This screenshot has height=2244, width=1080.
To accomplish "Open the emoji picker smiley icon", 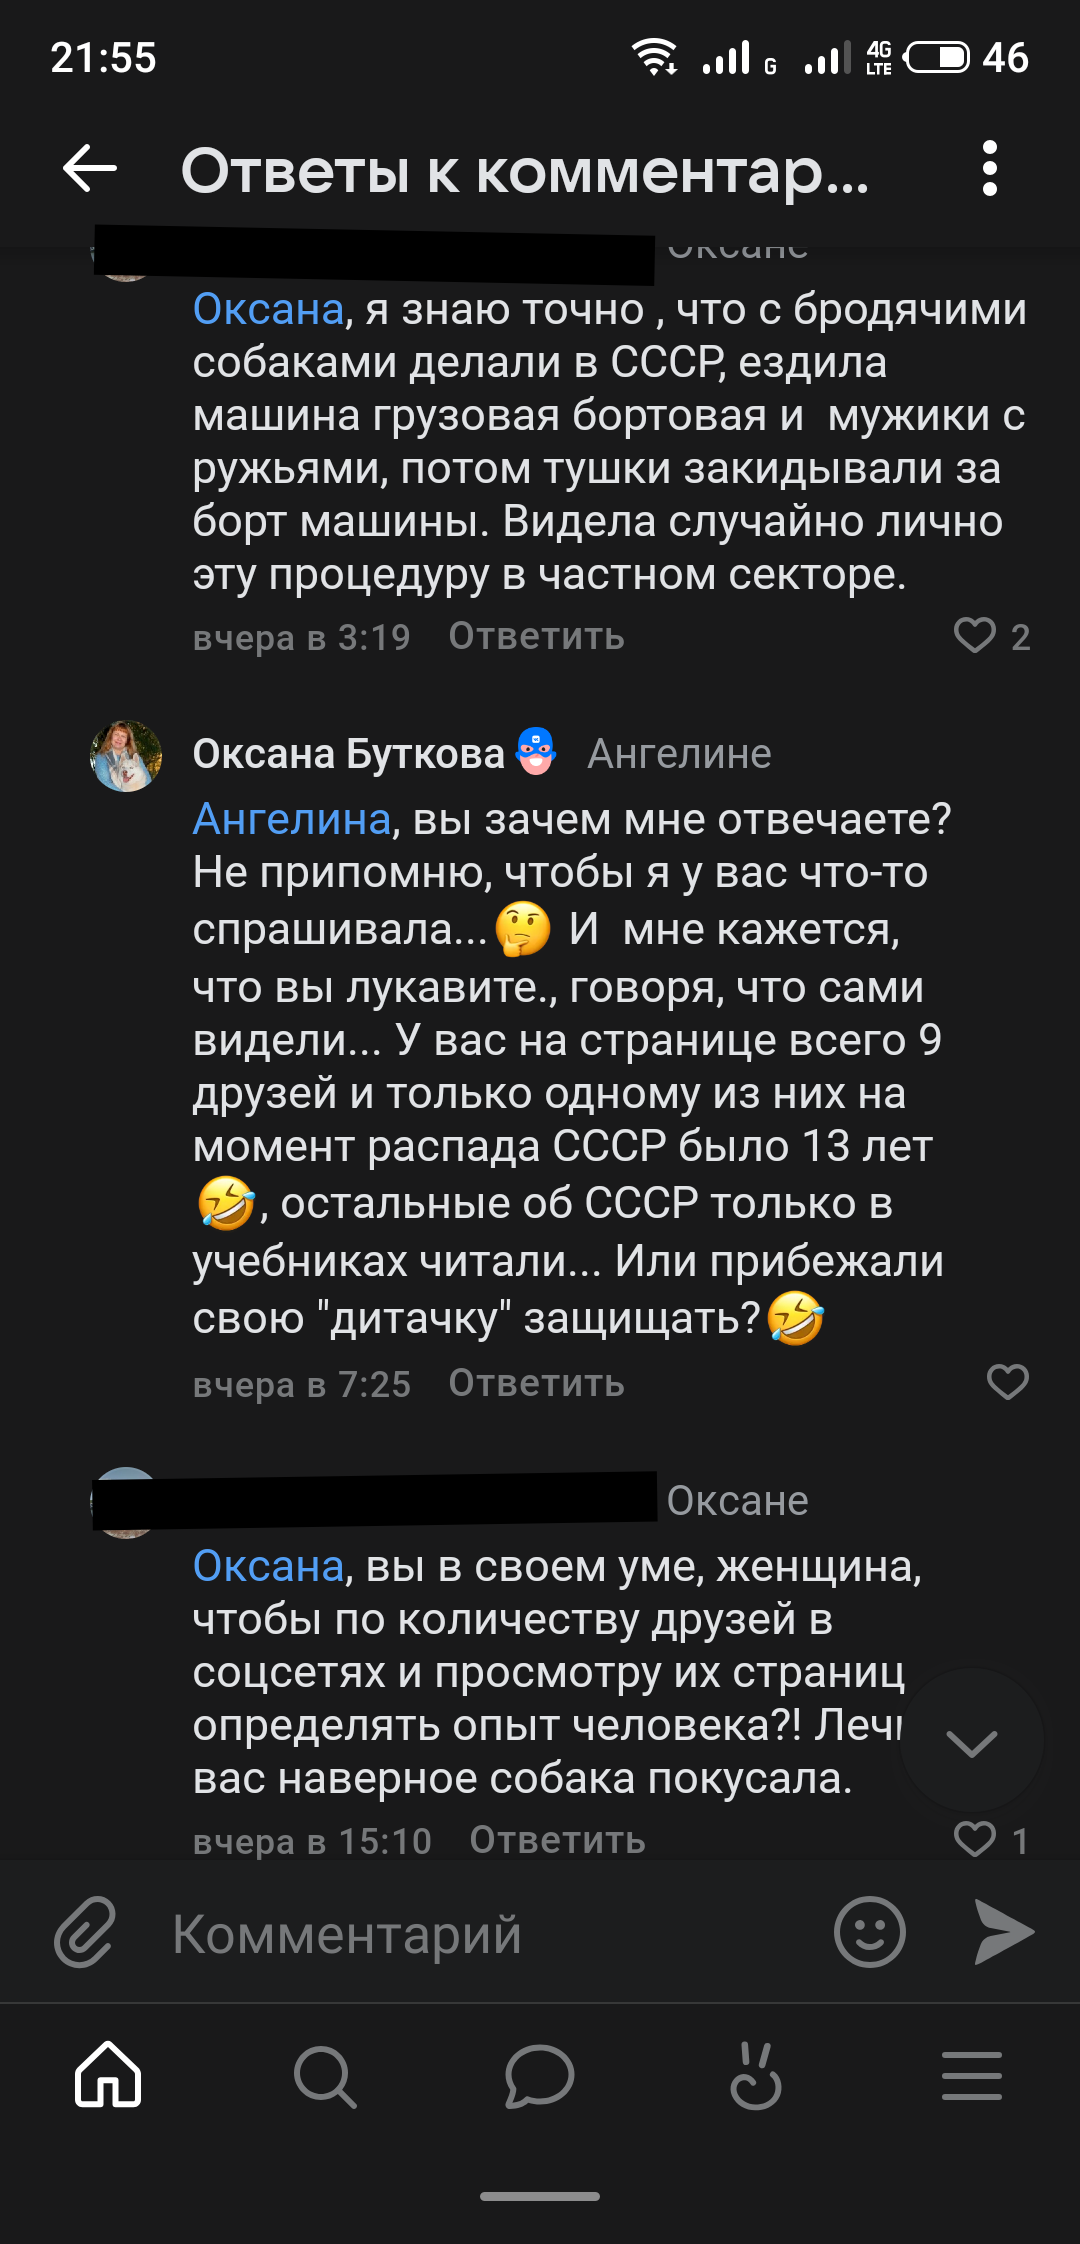I will tap(869, 1932).
